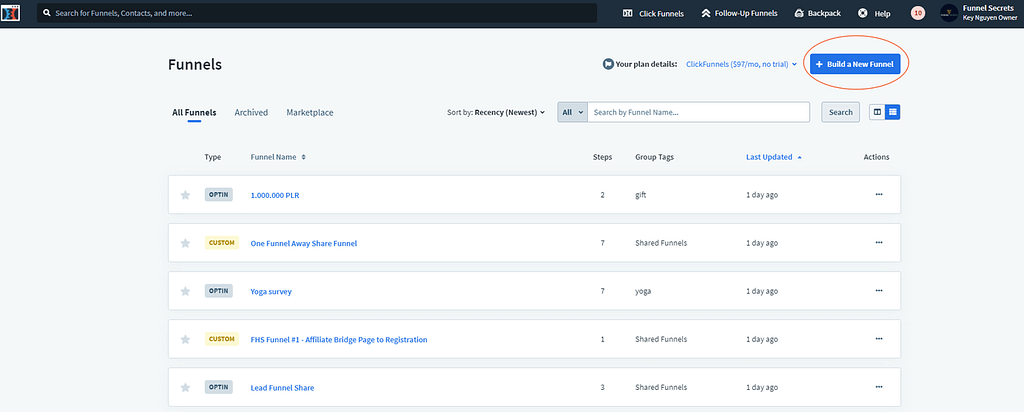Open the Backpack menu
Image resolution: width=1024 pixels, height=412 pixels.
click(818, 13)
